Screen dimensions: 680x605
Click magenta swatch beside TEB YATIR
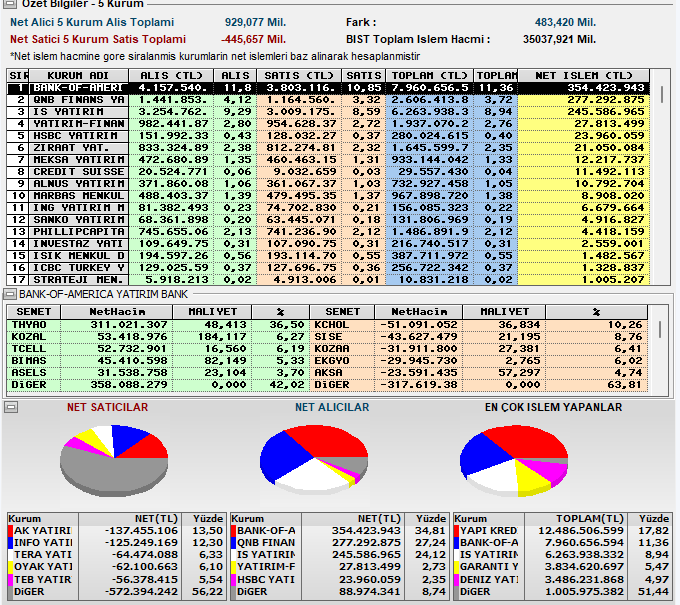click(10, 580)
